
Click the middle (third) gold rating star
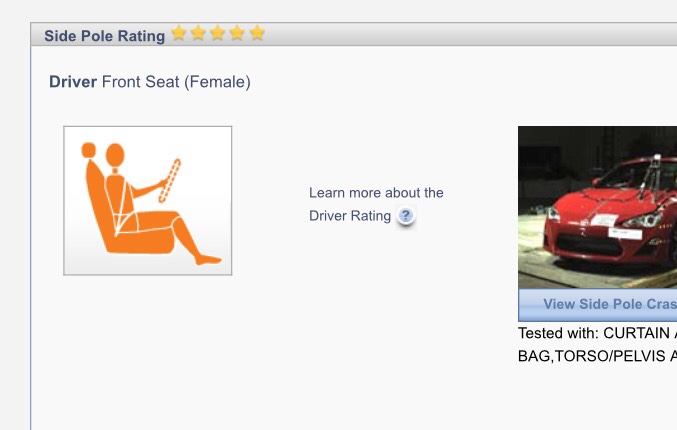click(x=218, y=34)
